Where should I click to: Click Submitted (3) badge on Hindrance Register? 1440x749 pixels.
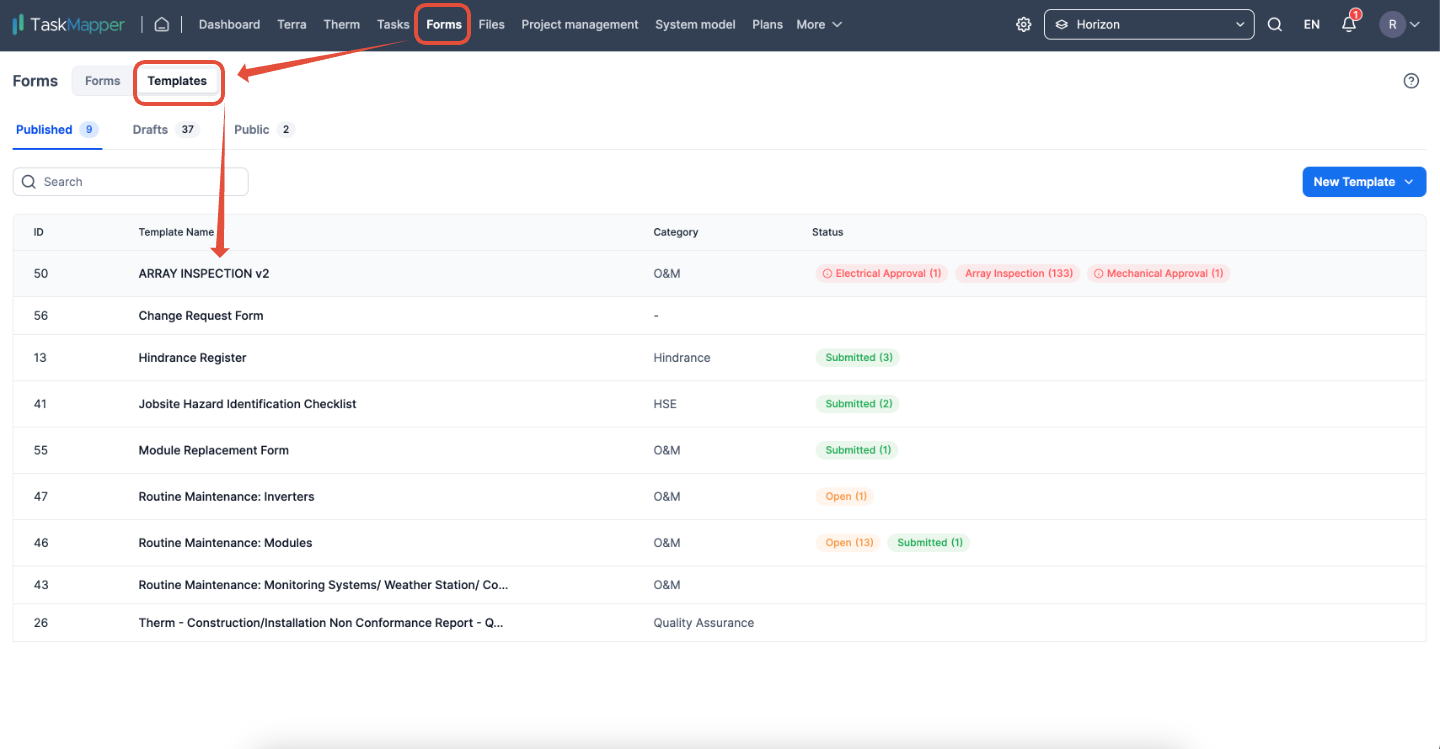(x=858, y=358)
